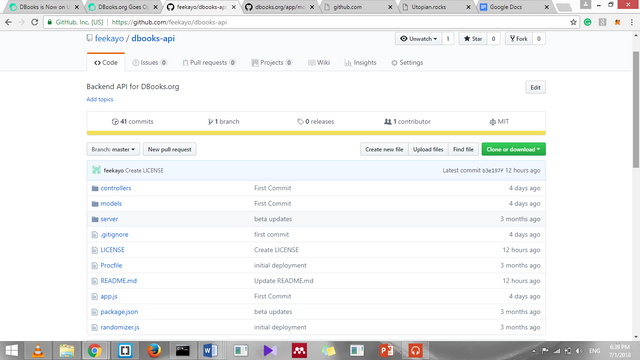Expand the Clone or download menu
This screenshot has width=640, height=360.
point(513,149)
